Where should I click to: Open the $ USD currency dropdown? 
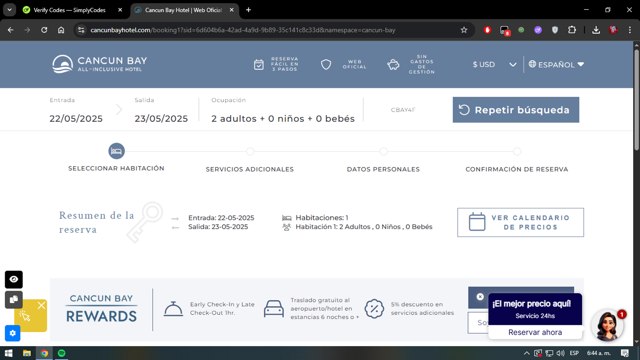(494, 64)
